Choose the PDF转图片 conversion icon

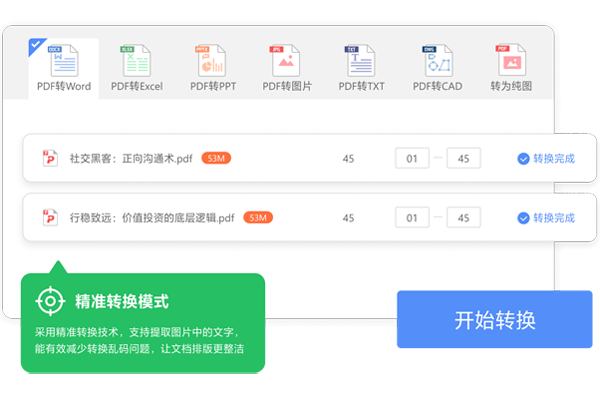[286, 62]
